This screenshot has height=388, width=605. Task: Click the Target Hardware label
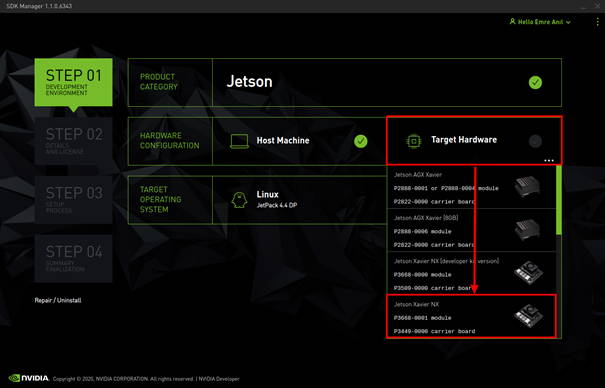click(464, 140)
